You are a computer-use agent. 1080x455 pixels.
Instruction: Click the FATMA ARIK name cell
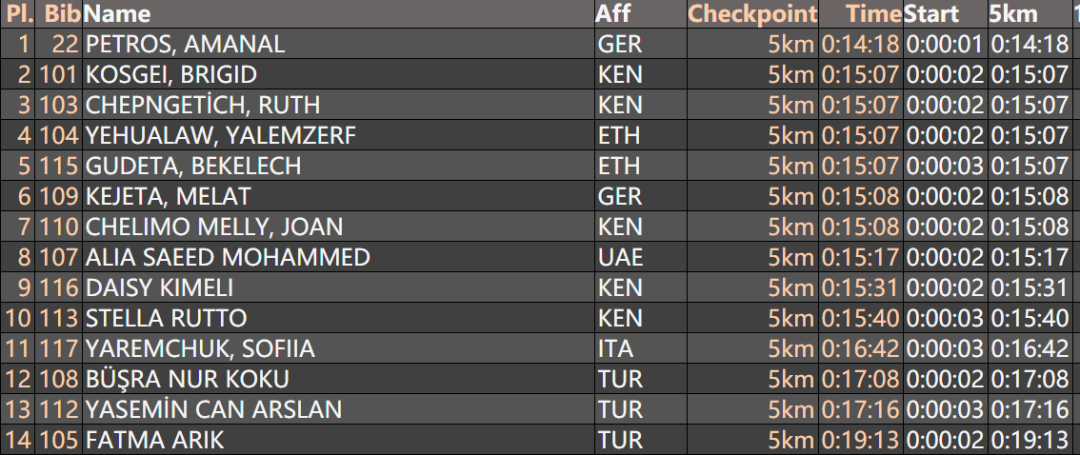point(155,439)
